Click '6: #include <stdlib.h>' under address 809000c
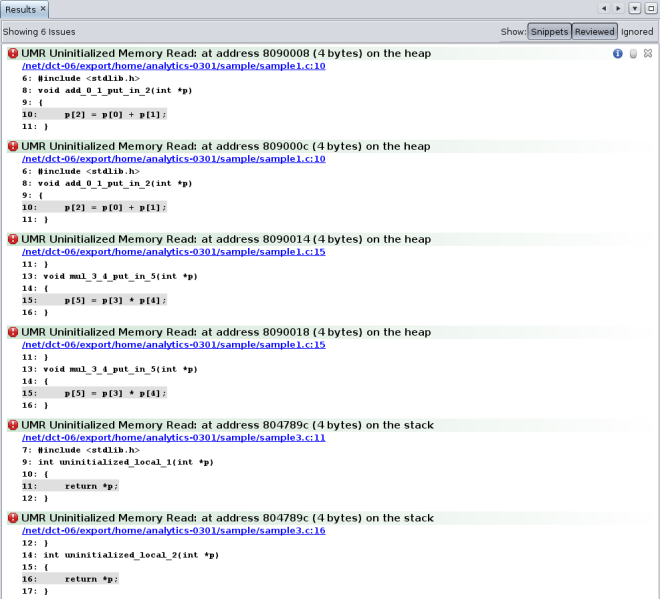The width and height of the screenshot is (660, 599). [x=80, y=171]
